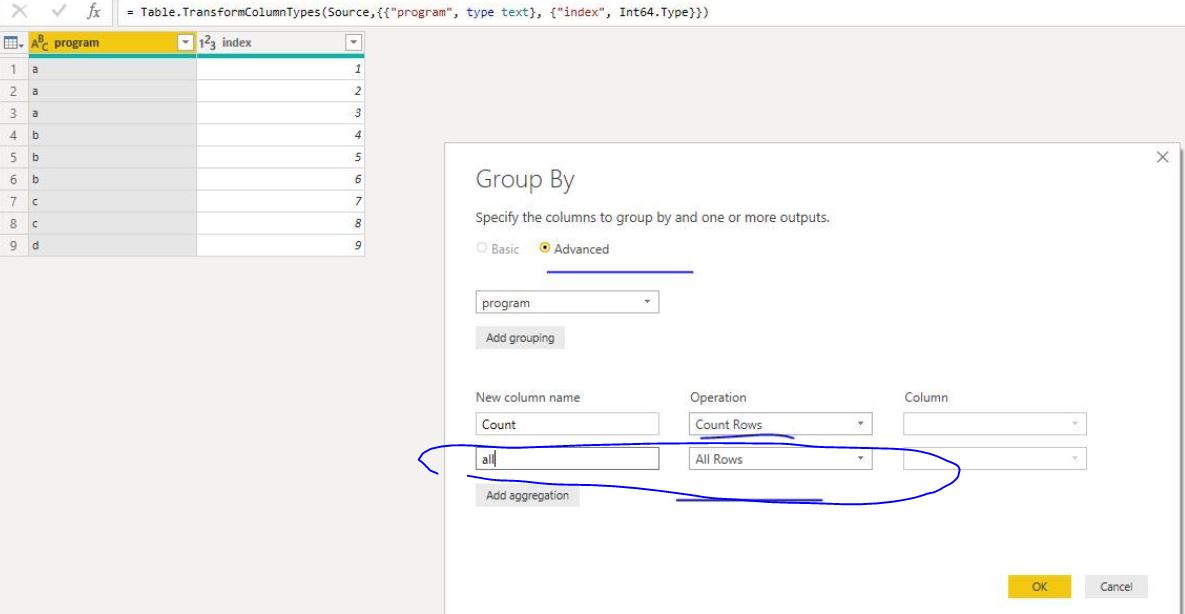
Task: Confirm grouping with the OK button
Action: [1039, 587]
